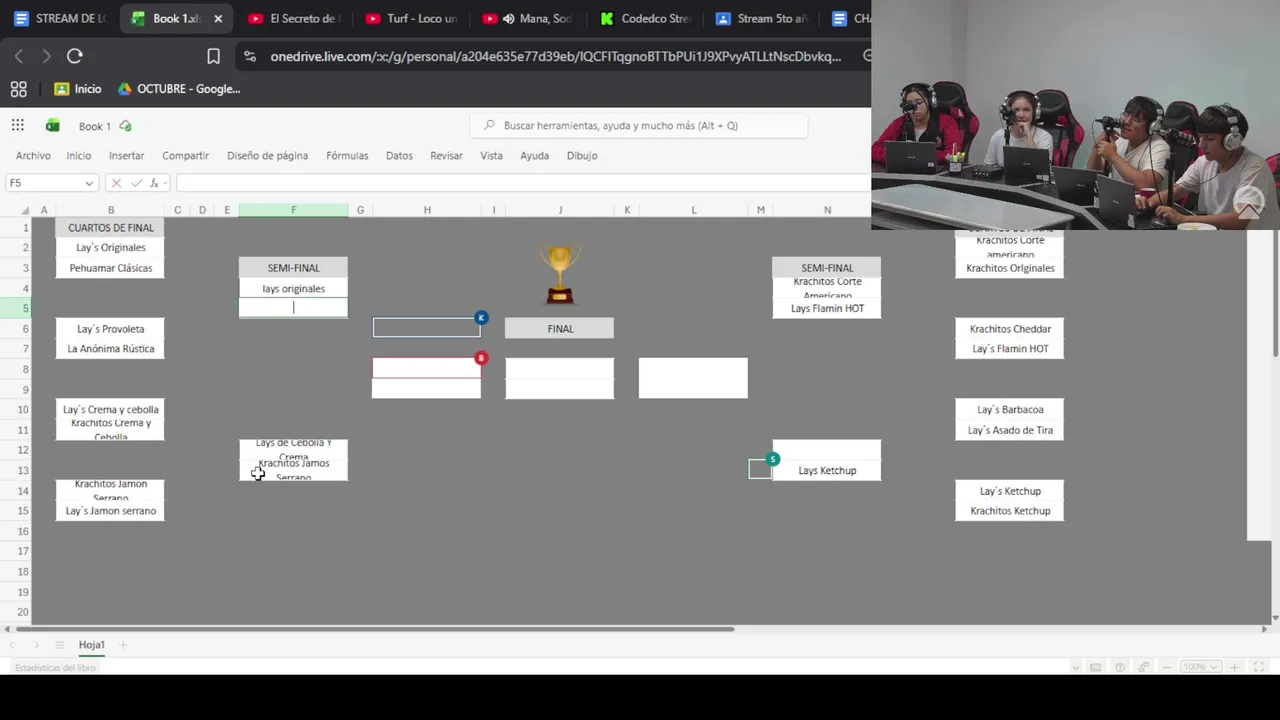Add a new sheet with the plus icon
The width and height of the screenshot is (1280, 720).
click(x=123, y=645)
